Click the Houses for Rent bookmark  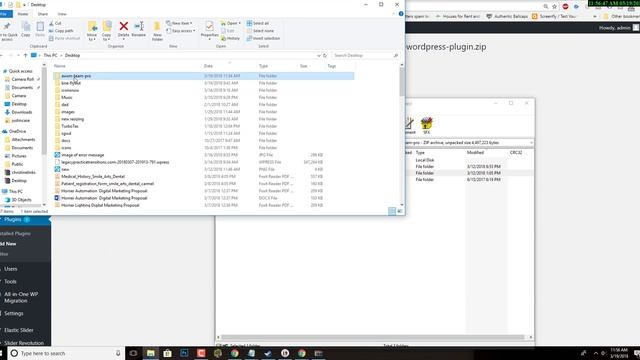(457, 16)
